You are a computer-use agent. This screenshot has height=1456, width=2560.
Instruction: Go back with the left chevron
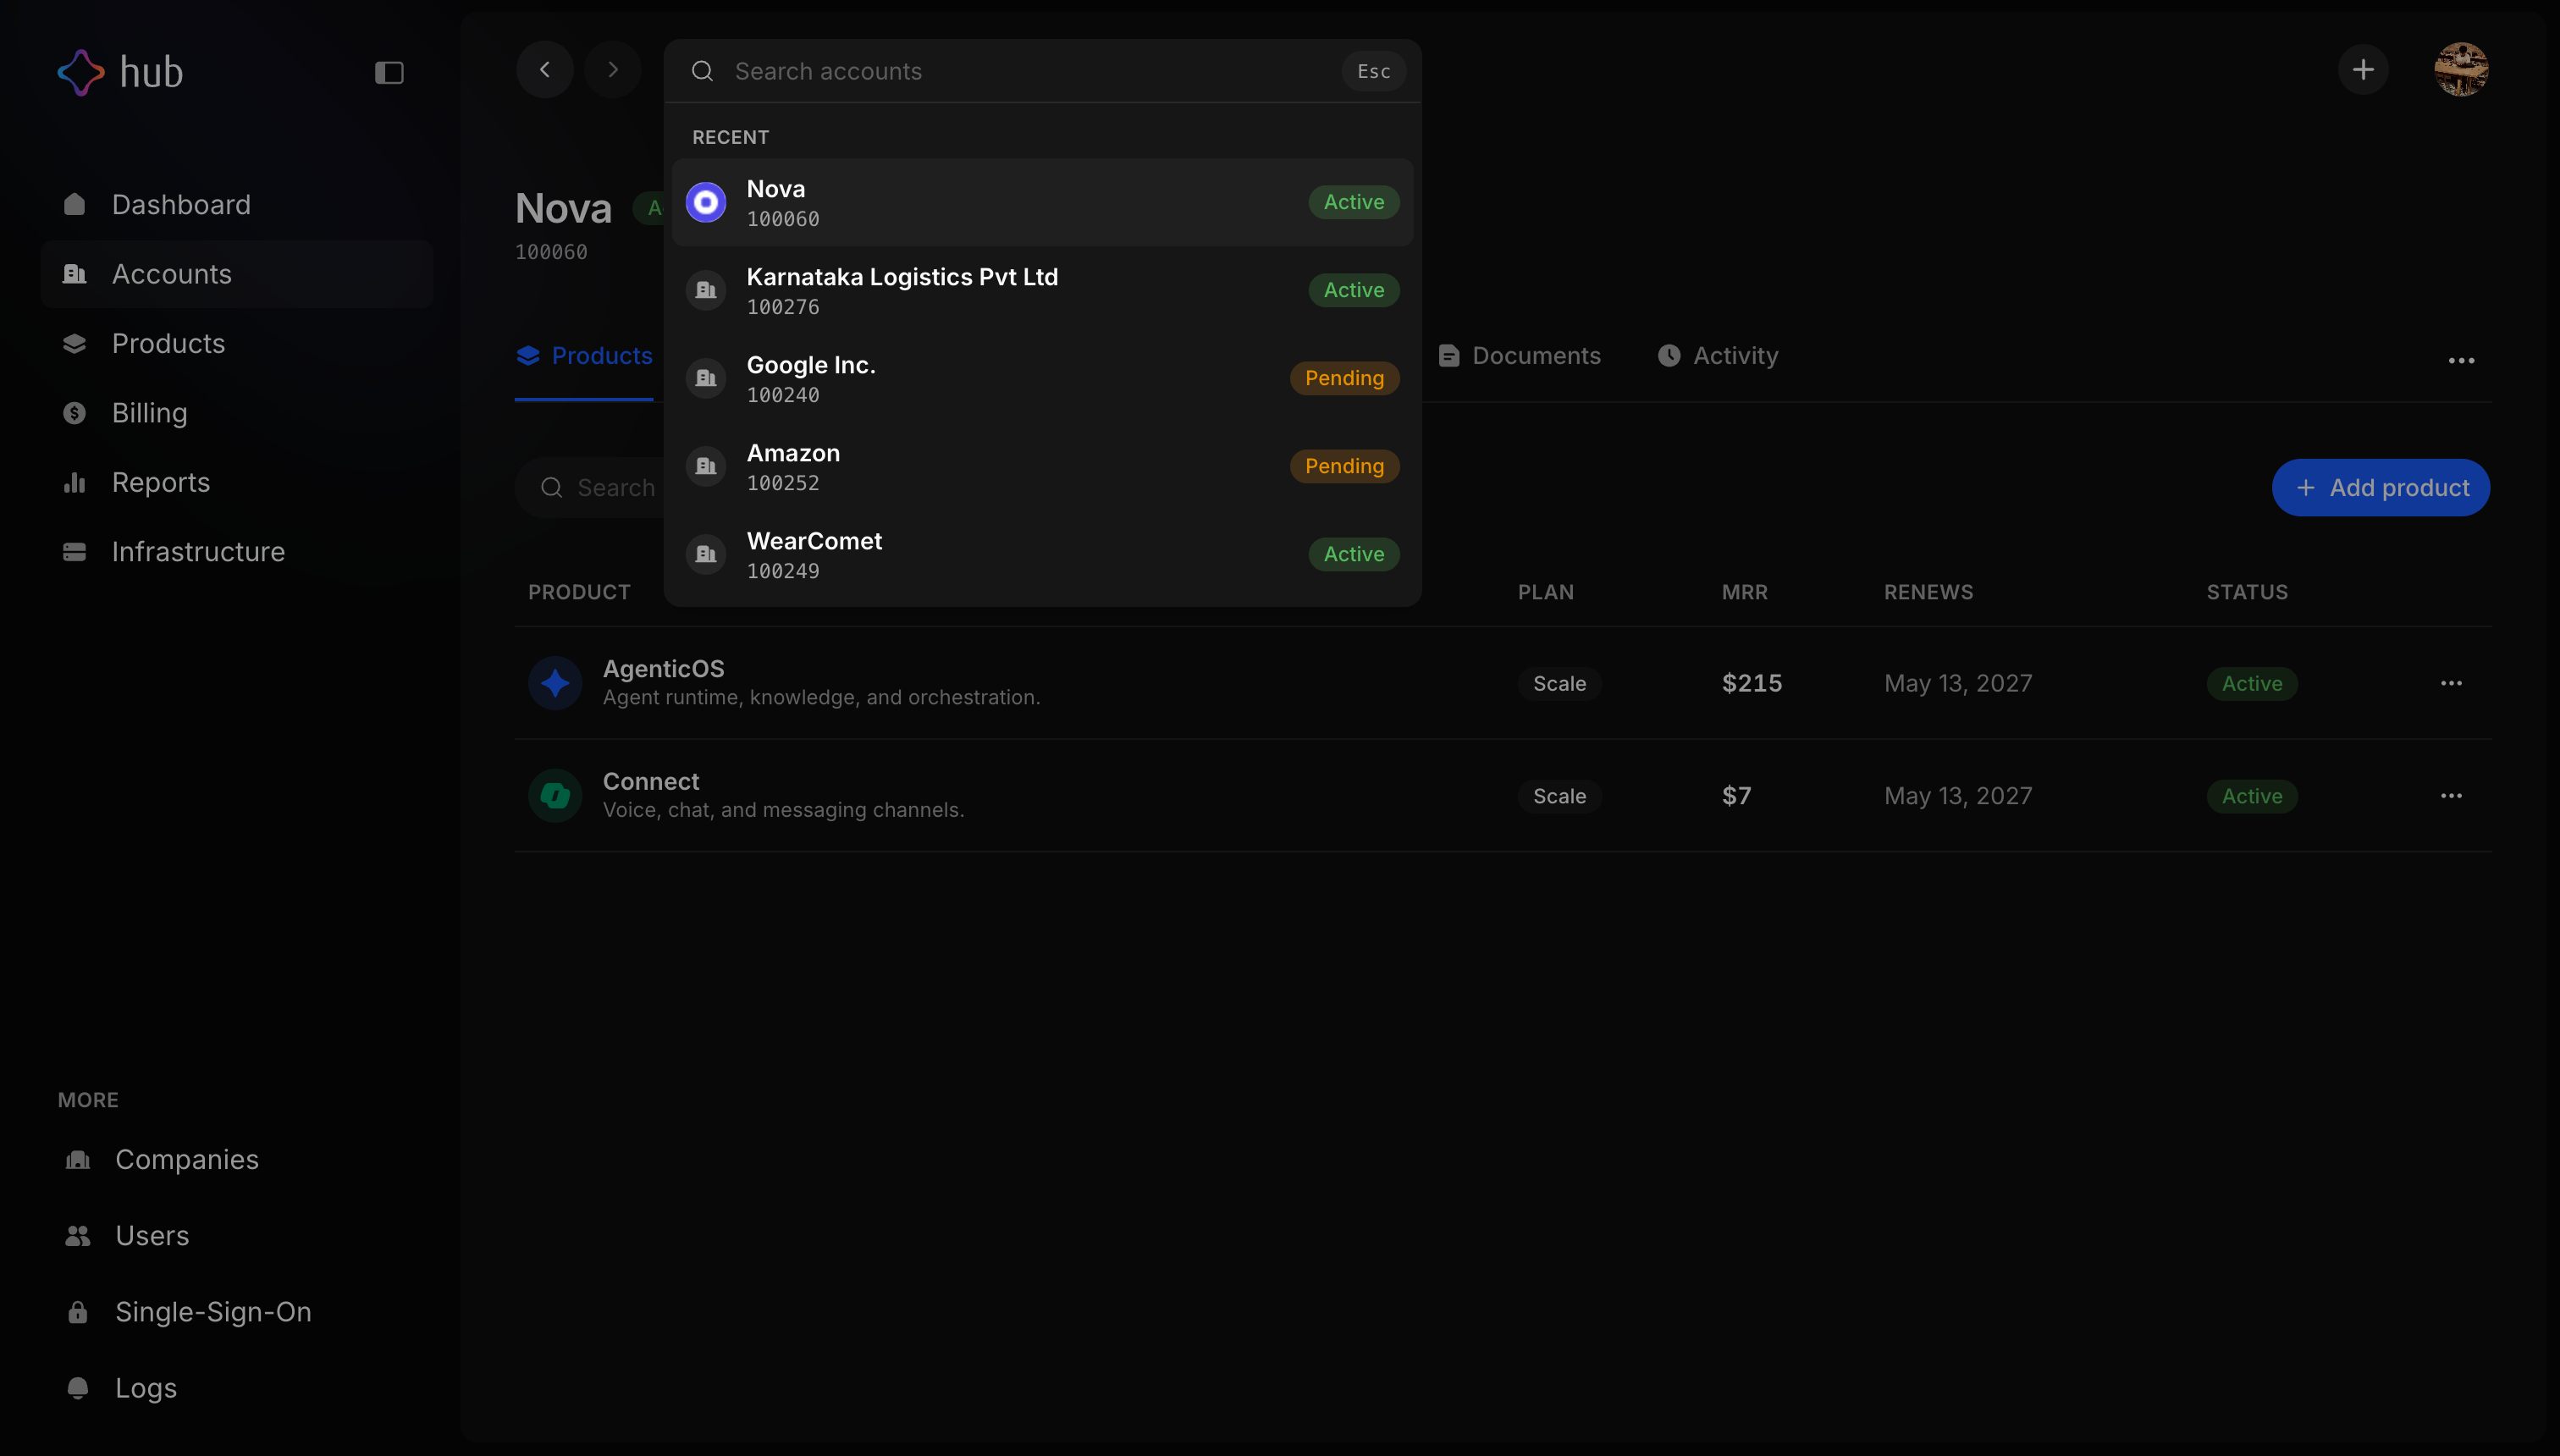(545, 69)
